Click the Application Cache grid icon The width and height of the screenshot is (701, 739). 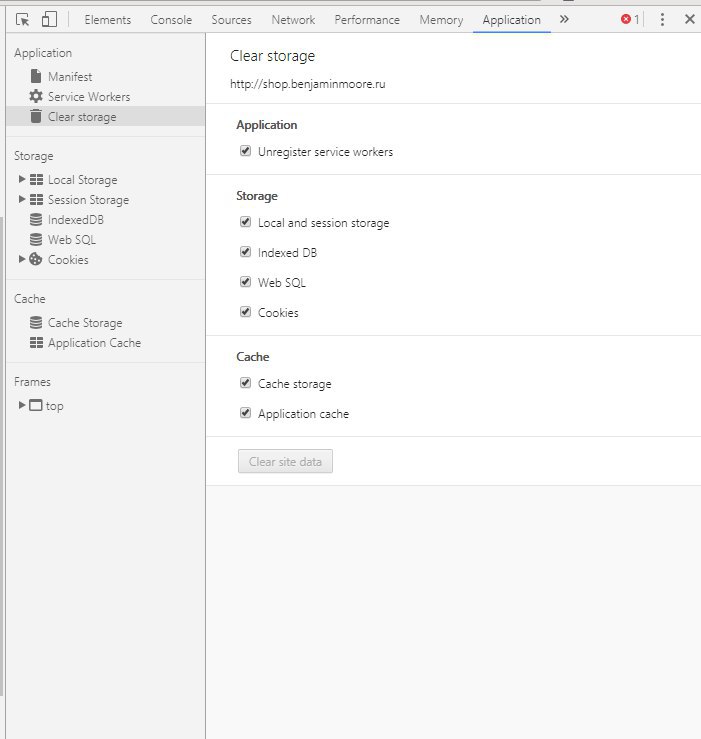point(36,343)
